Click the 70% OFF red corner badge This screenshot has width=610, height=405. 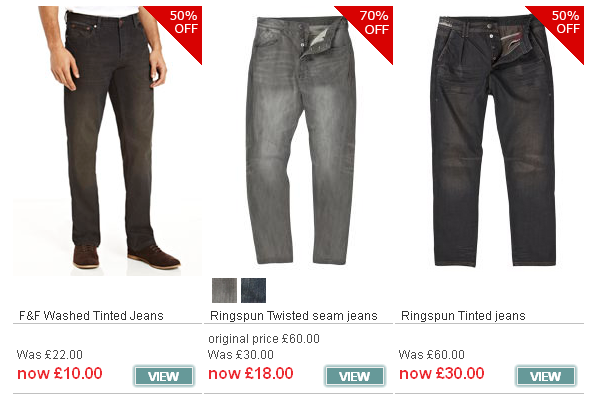click(x=372, y=24)
